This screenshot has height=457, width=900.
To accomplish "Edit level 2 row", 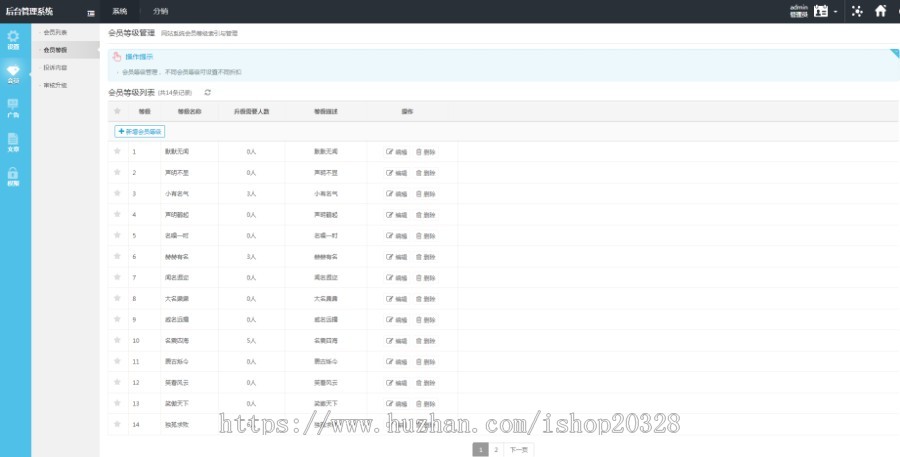I will (x=397, y=173).
